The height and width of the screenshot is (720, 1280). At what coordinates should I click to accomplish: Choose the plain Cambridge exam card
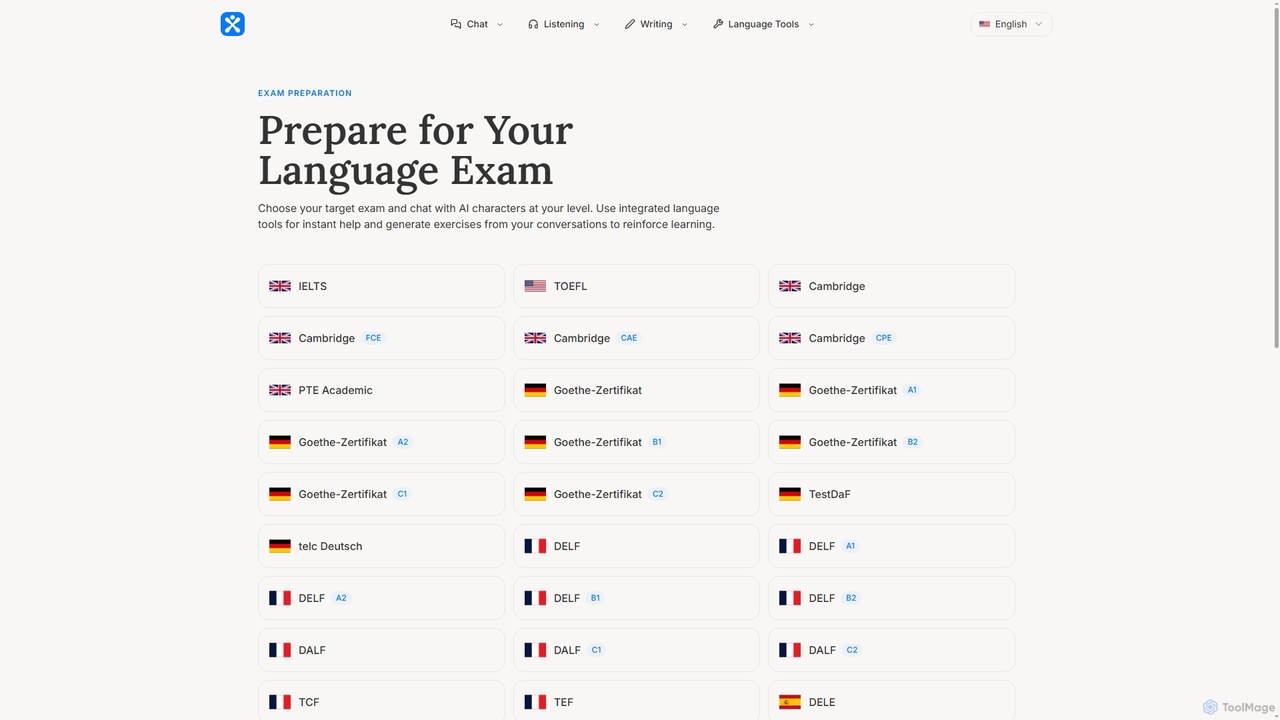[891, 286]
